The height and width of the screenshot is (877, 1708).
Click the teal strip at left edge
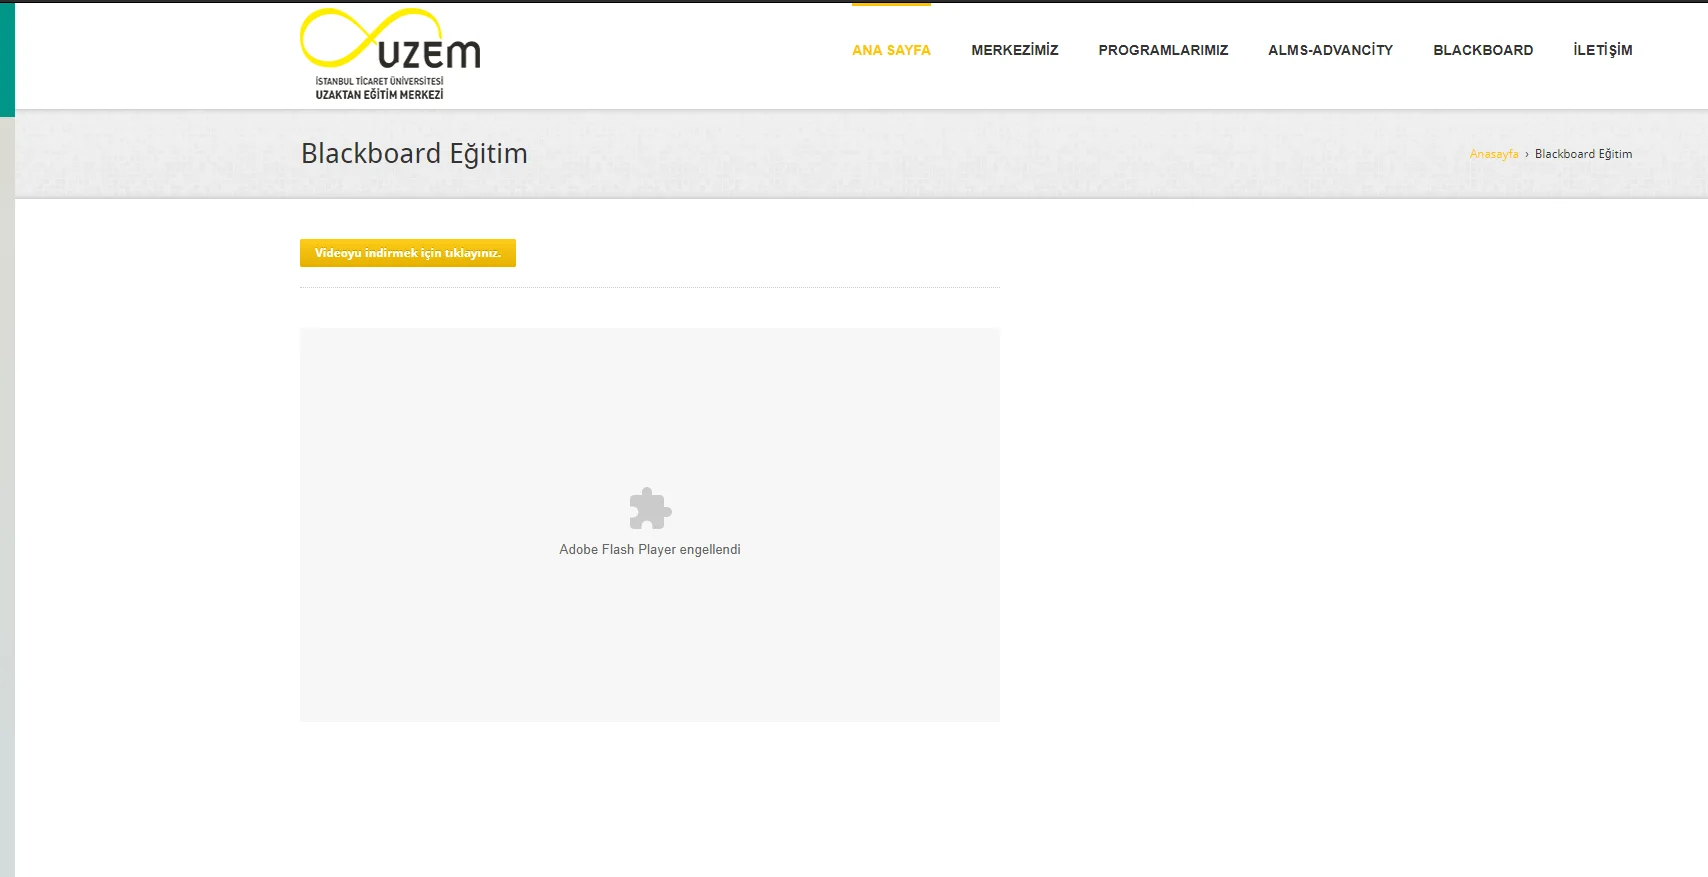point(7,58)
